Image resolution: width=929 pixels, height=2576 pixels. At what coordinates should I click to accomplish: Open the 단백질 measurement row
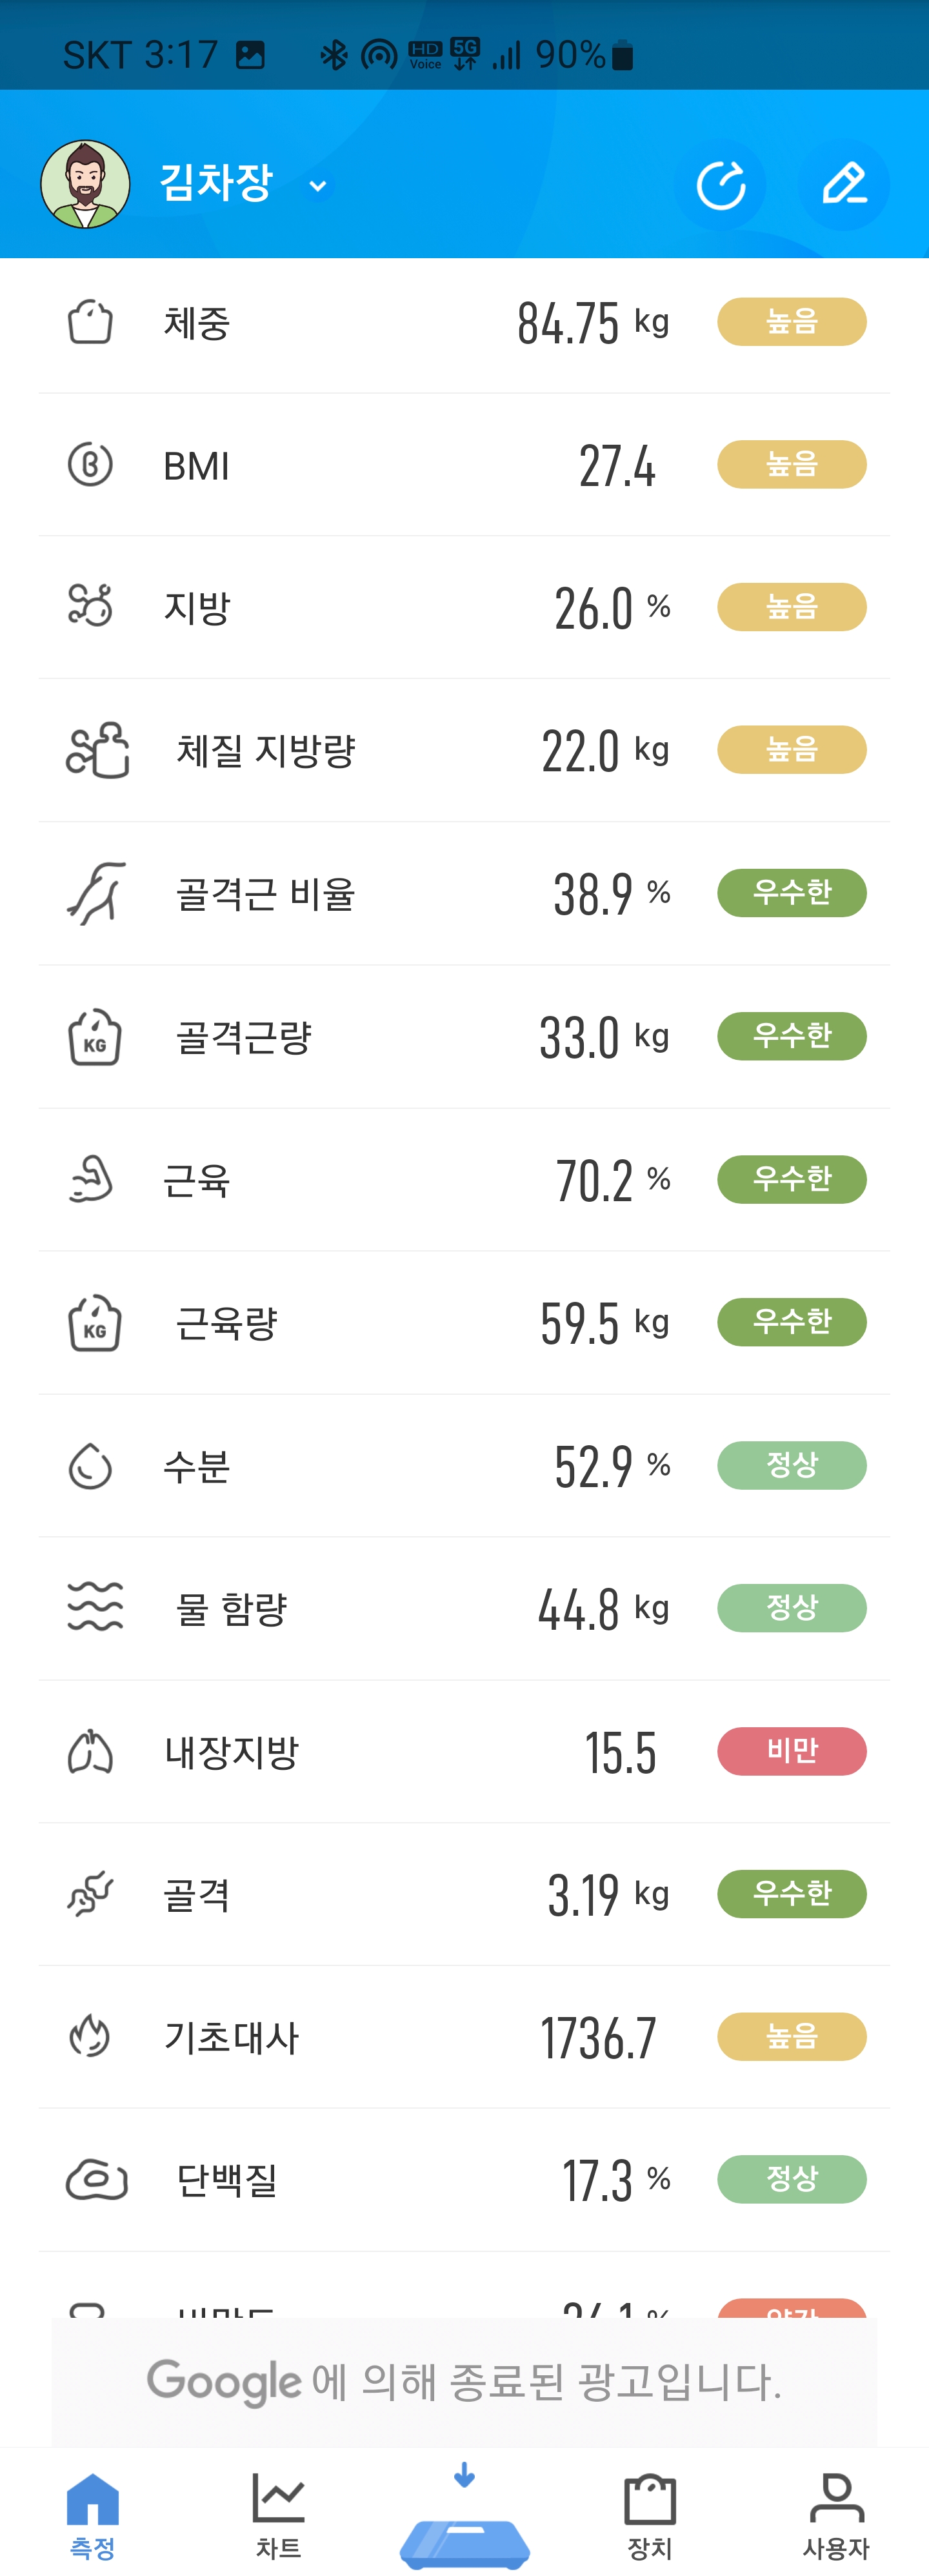(x=464, y=2180)
